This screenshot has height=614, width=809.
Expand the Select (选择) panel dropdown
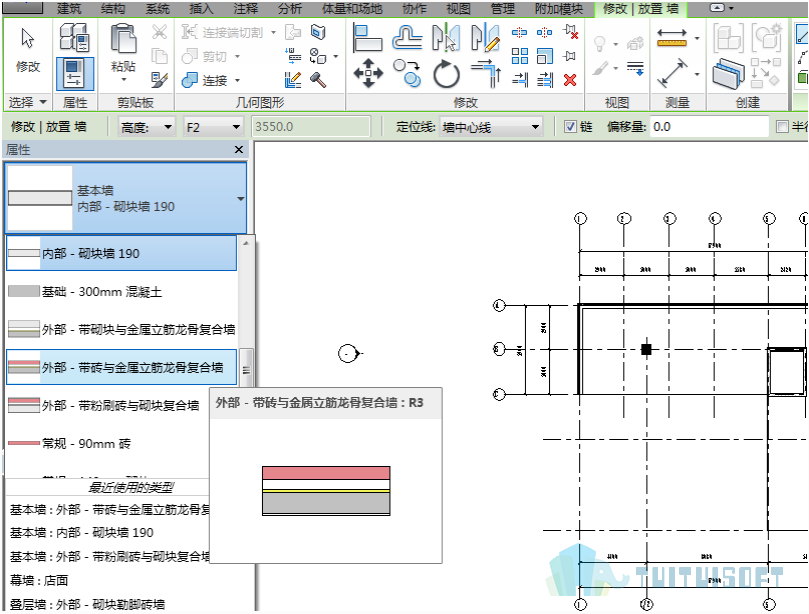43,102
